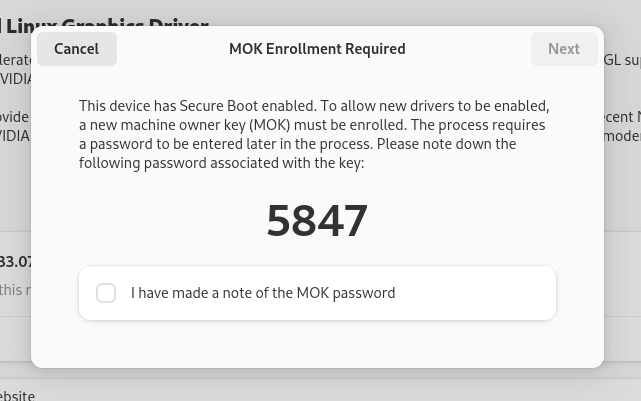This screenshot has width=641, height=401.
Task: Click the greyed 'this r' text at the left
Action: [15, 290]
